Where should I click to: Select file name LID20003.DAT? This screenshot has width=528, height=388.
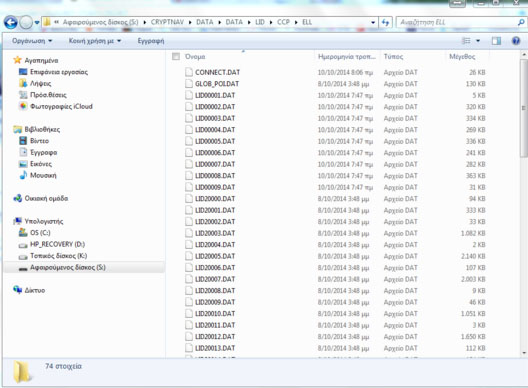(x=215, y=233)
